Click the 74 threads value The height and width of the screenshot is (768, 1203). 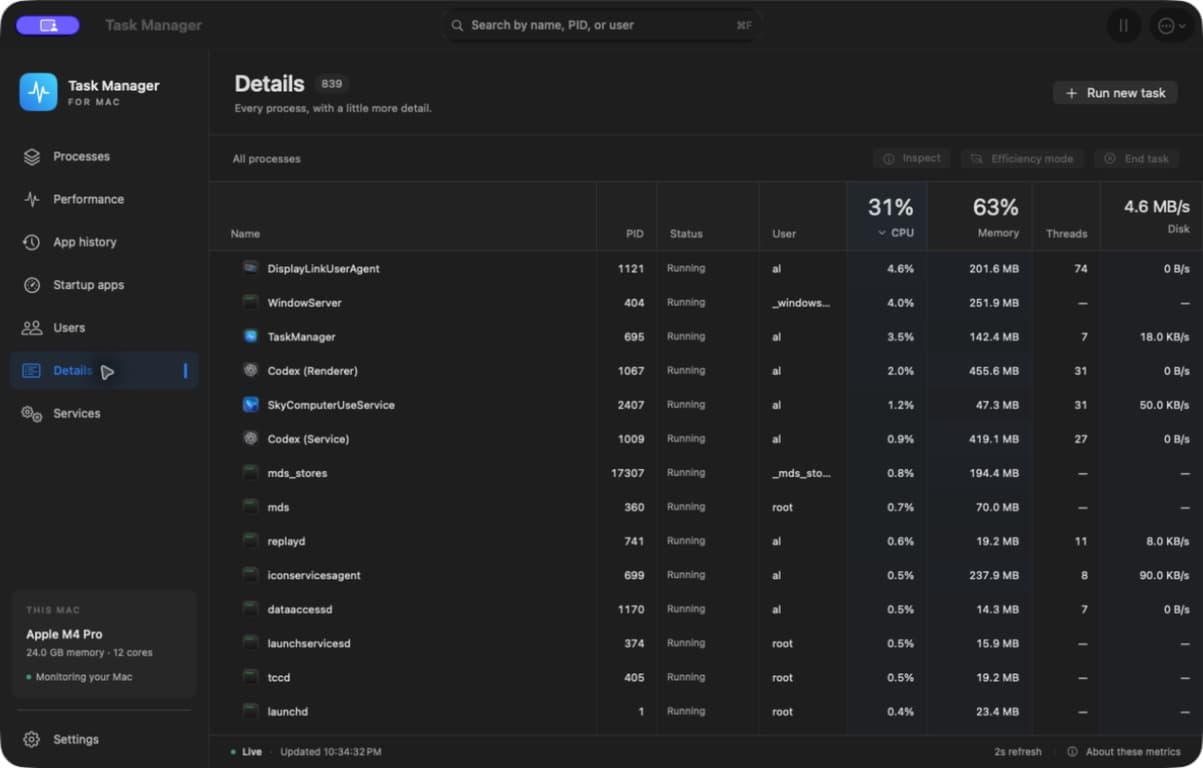tap(1080, 269)
